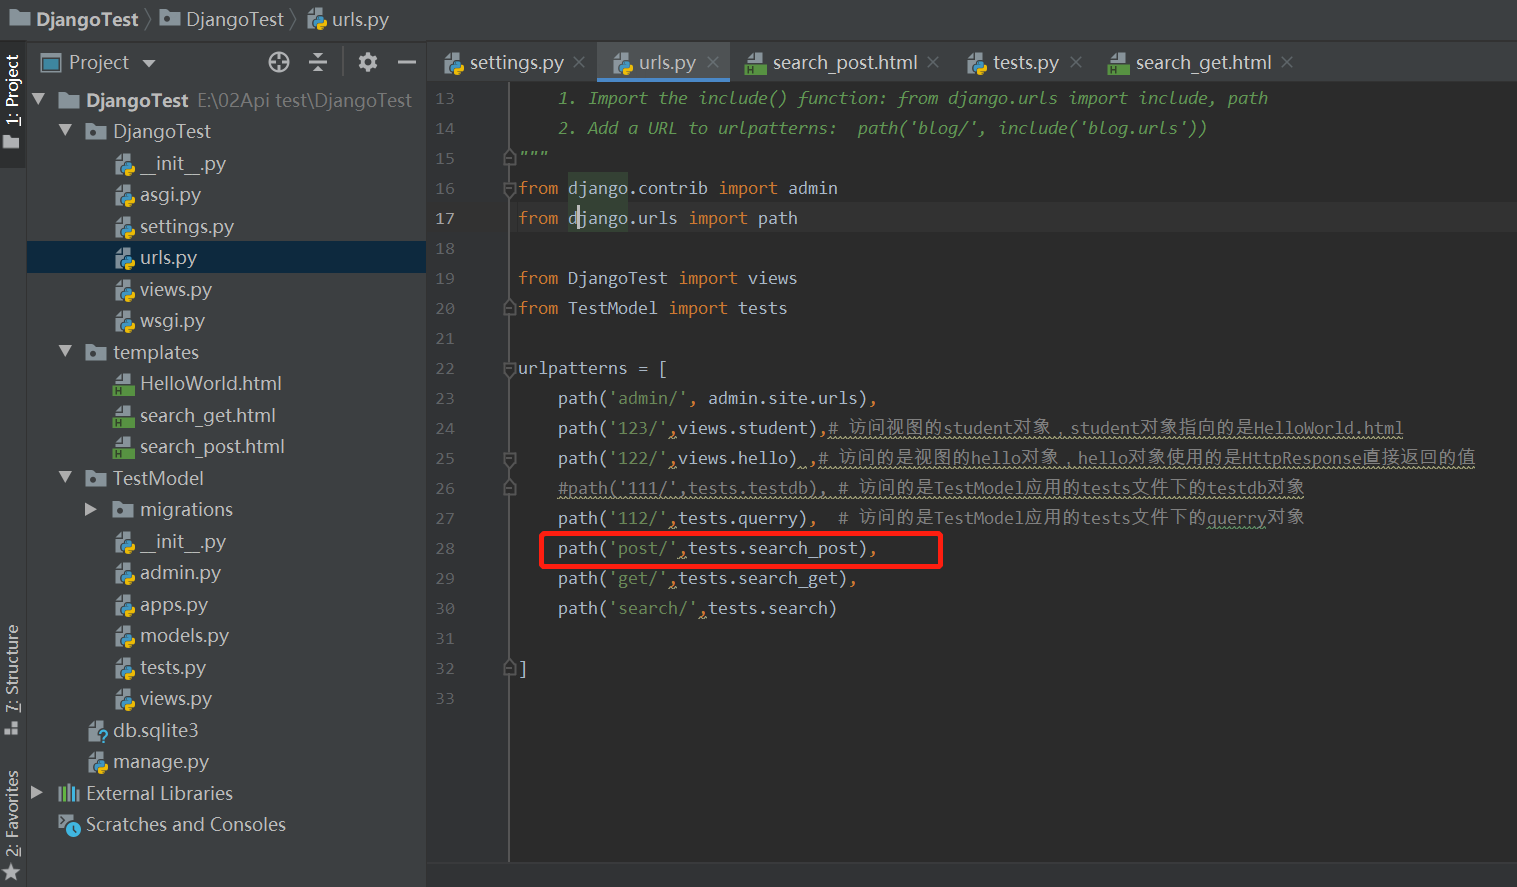Select HelloWorld.html in templates folder
1517x887 pixels.
210,383
